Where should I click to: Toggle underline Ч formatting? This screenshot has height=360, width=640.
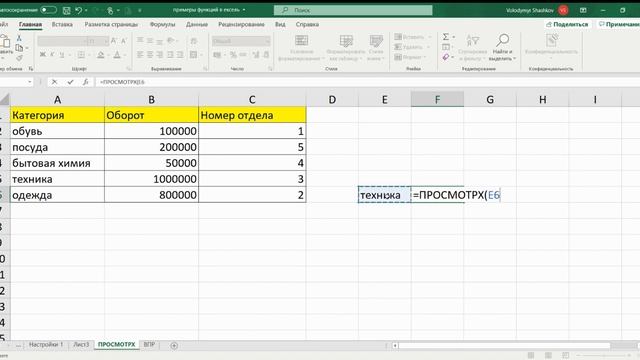click(62, 55)
